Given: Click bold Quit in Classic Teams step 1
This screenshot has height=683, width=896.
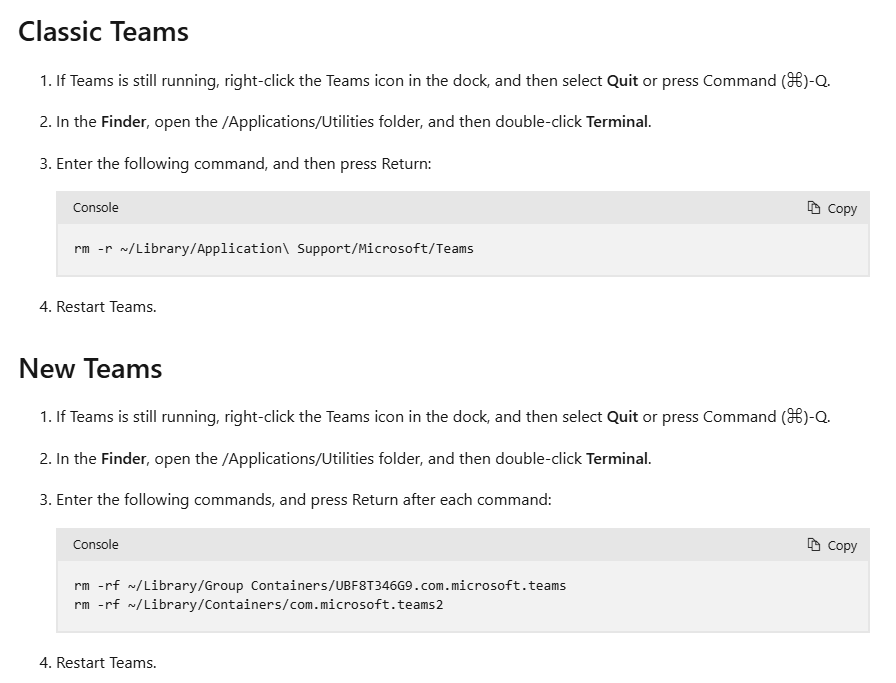Looking at the screenshot, I should pos(622,81).
